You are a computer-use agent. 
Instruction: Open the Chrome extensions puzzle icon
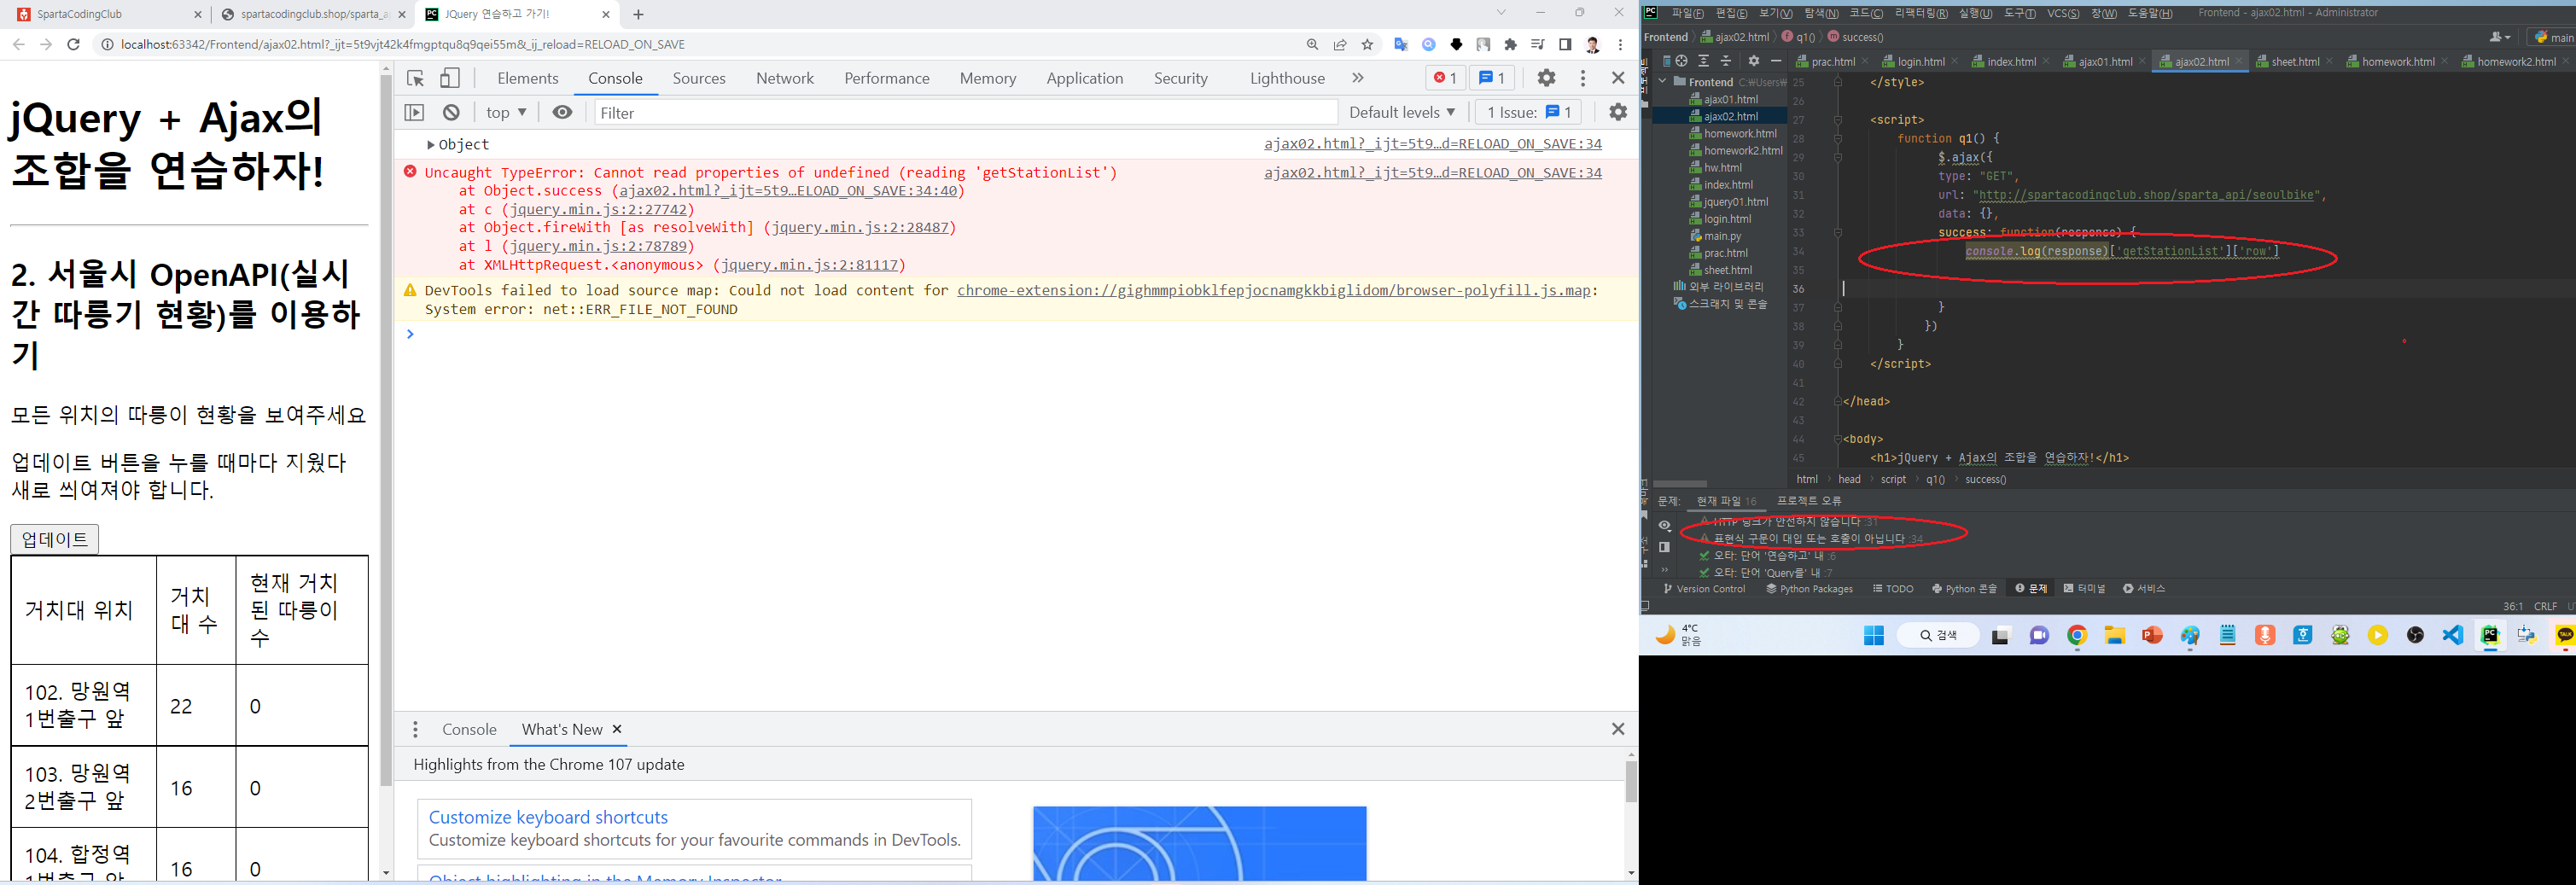(1510, 44)
